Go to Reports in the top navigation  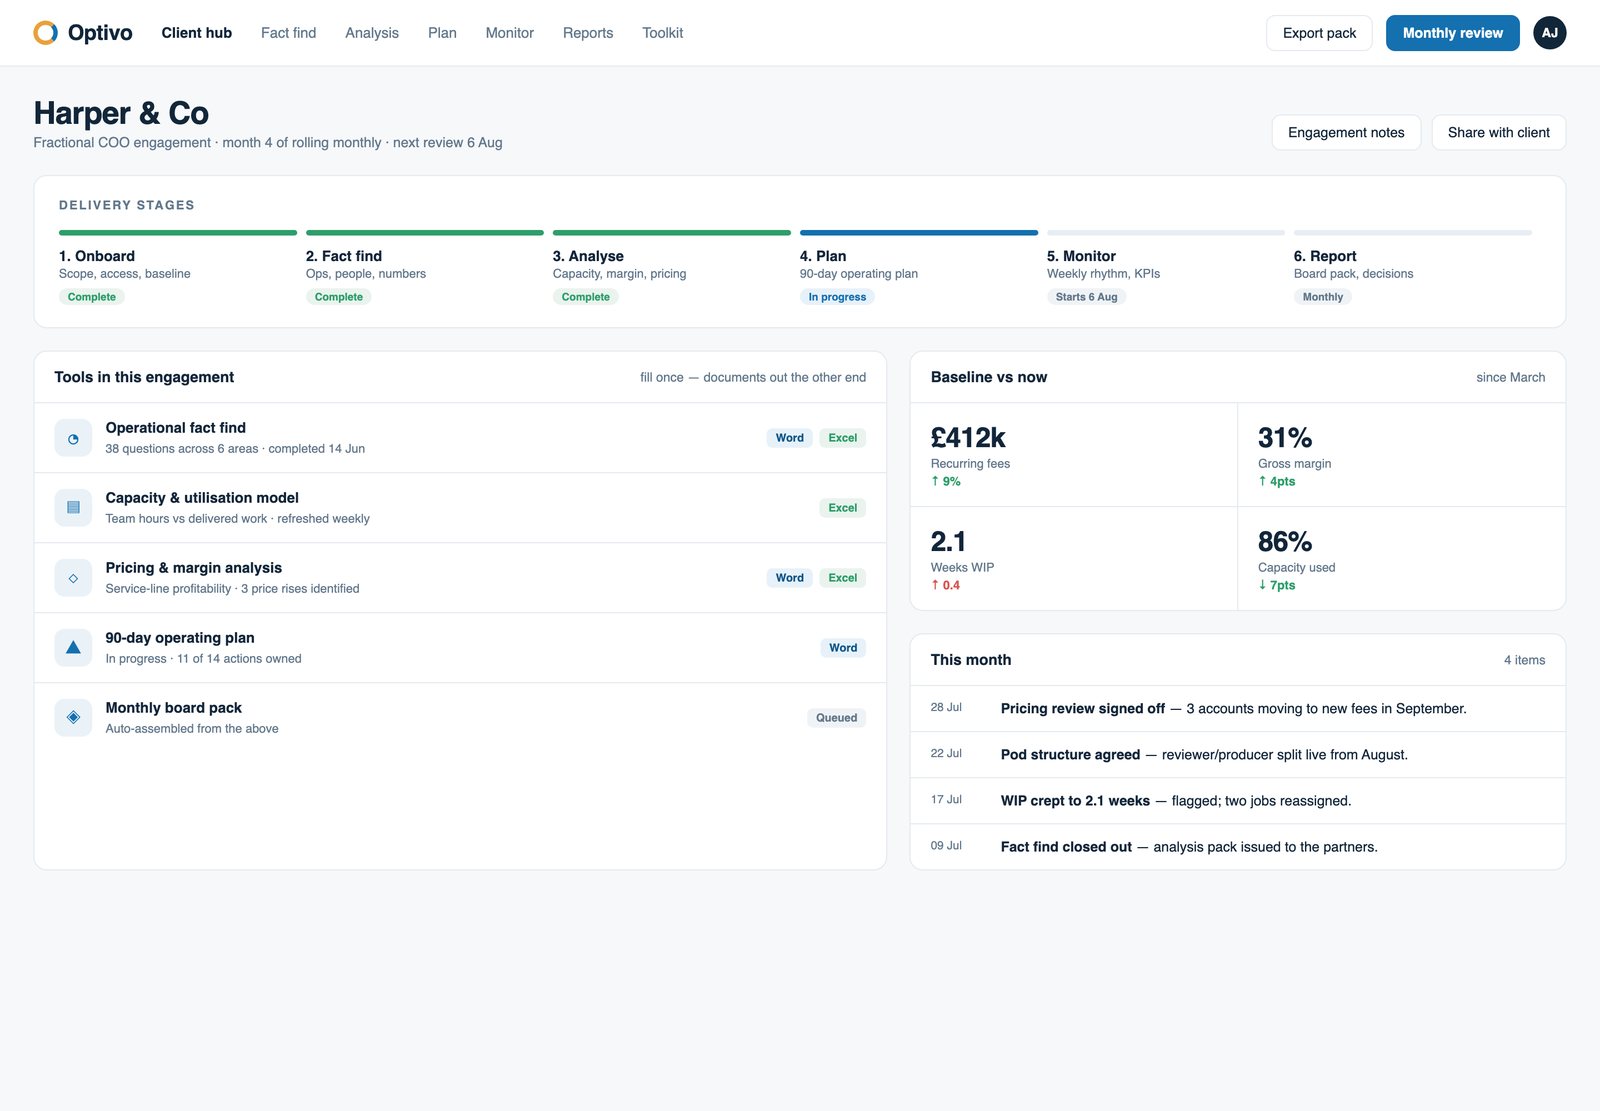(588, 33)
